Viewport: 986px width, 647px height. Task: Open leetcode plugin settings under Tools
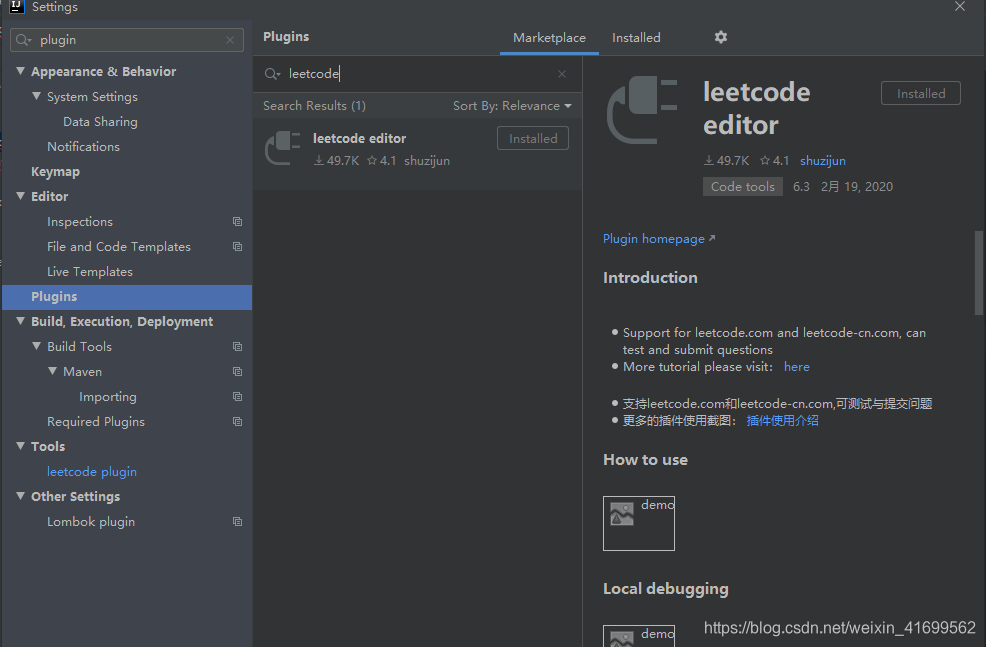tap(92, 472)
